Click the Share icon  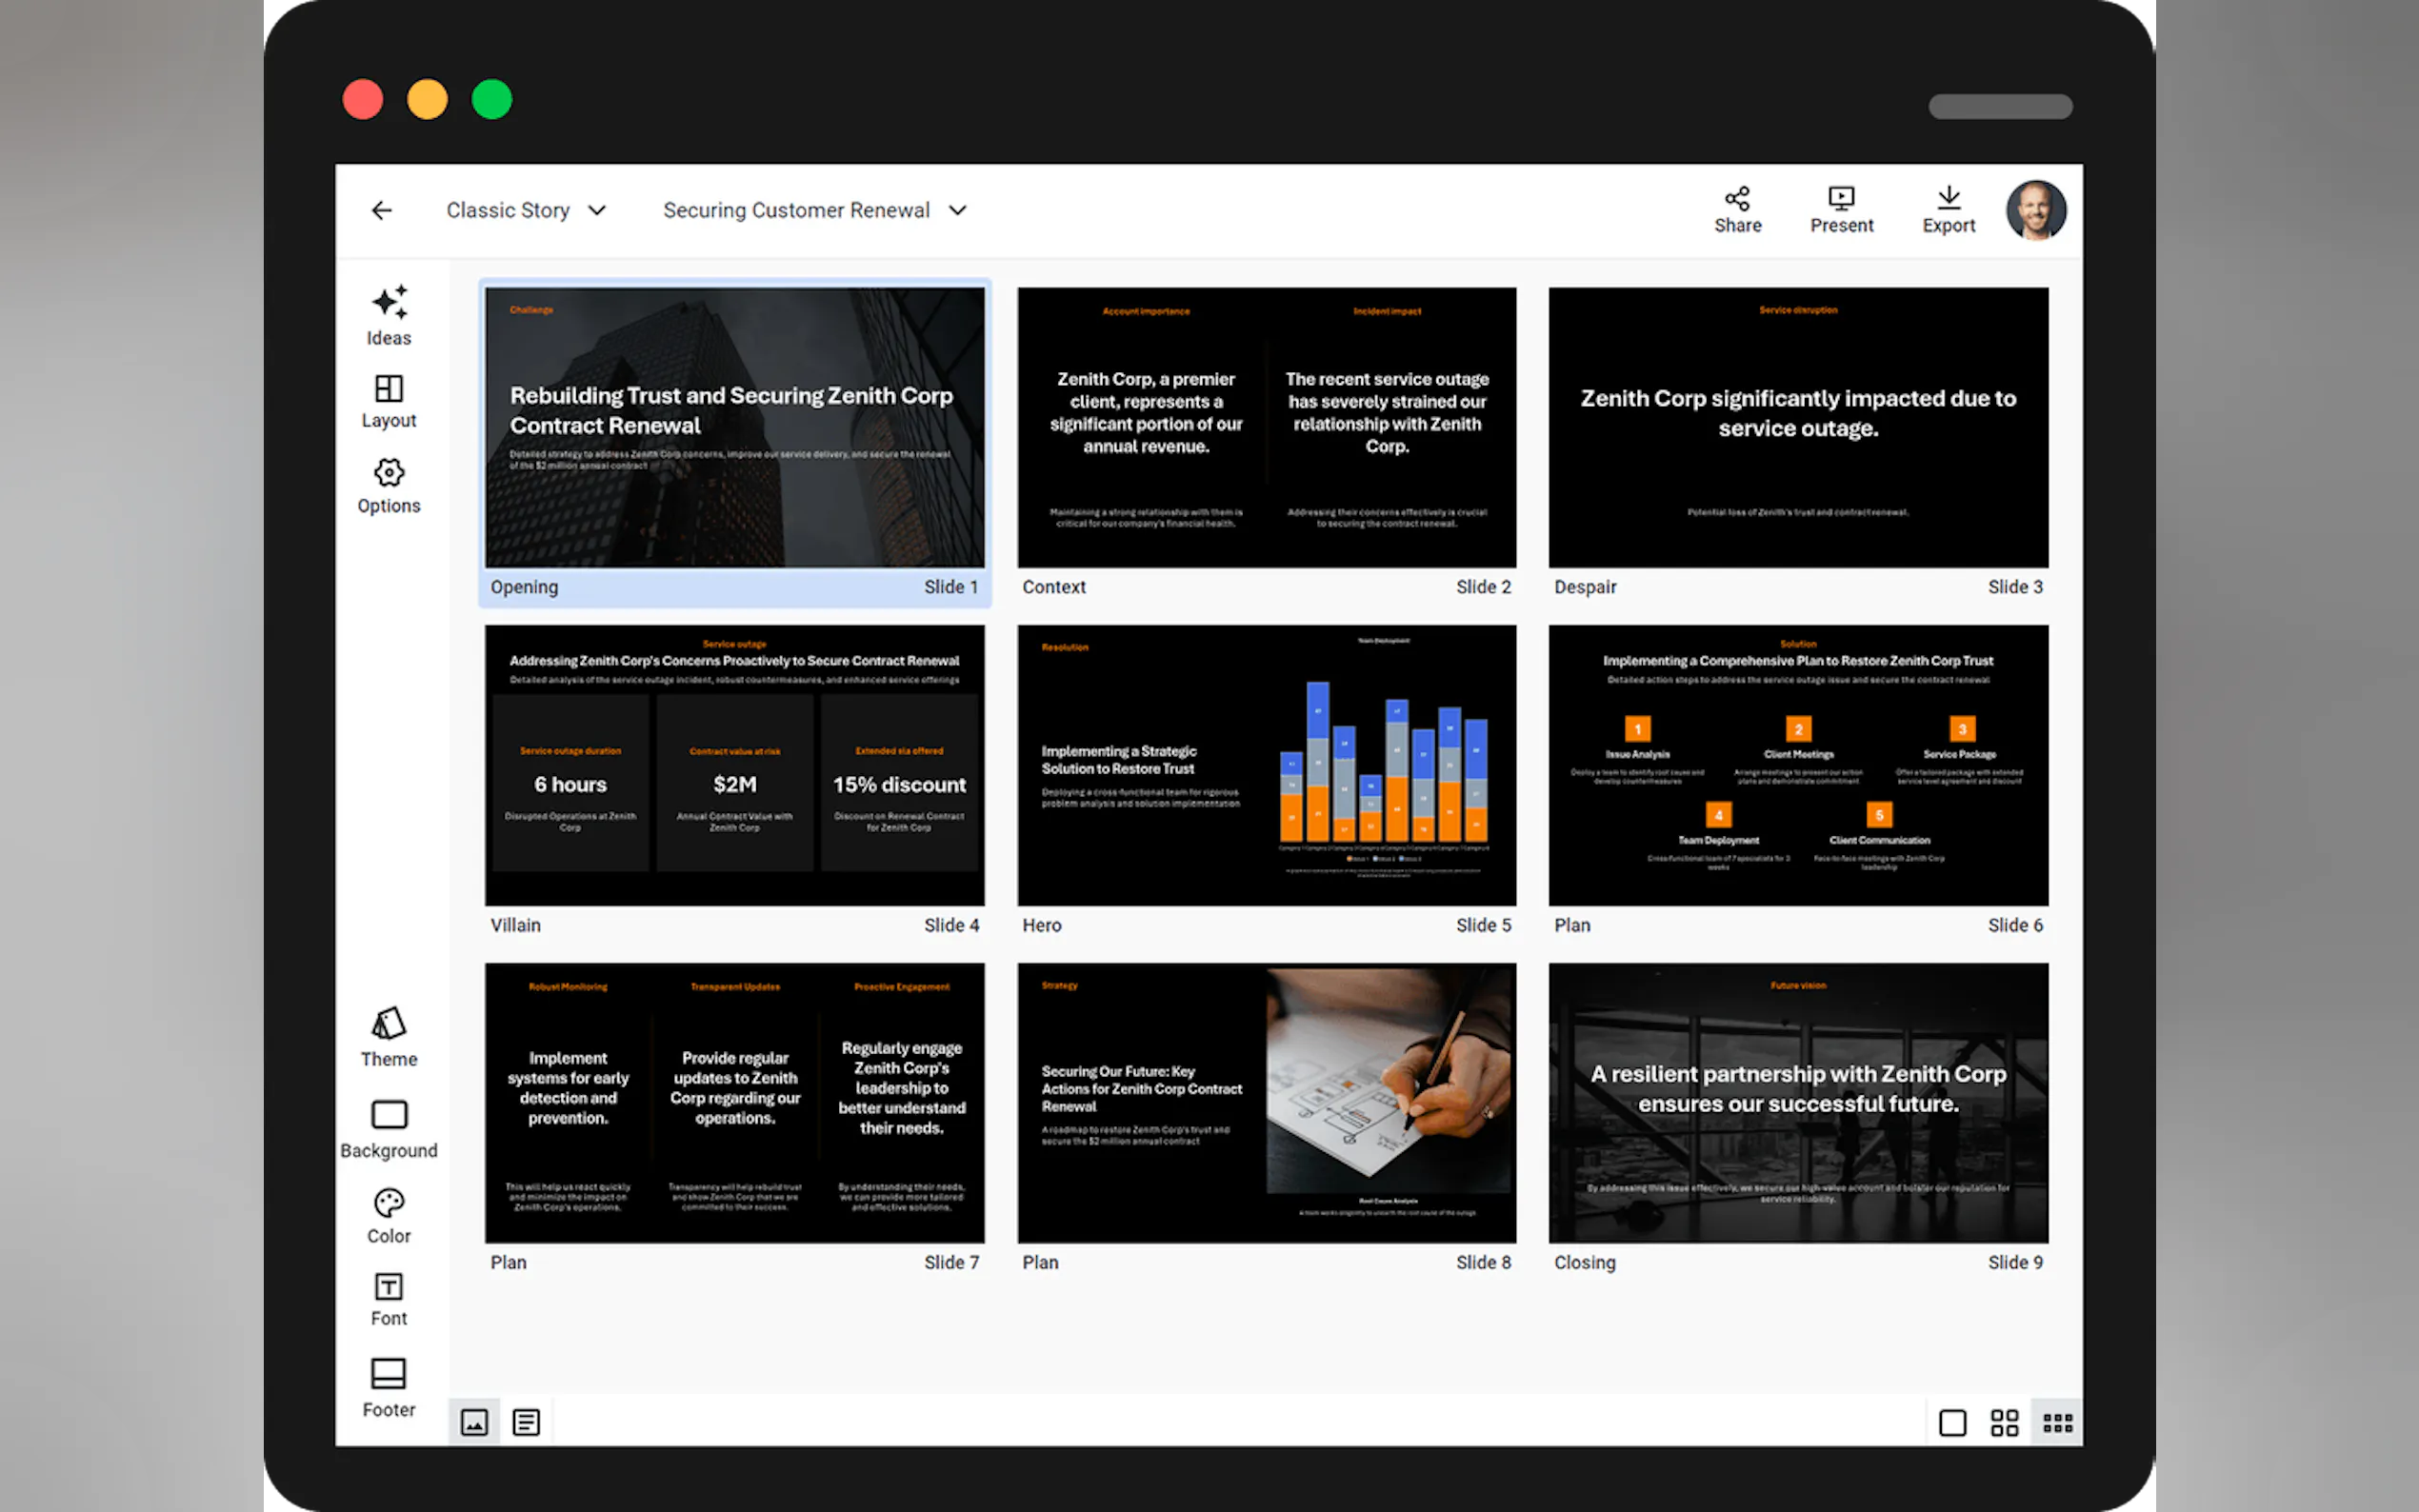click(1737, 199)
